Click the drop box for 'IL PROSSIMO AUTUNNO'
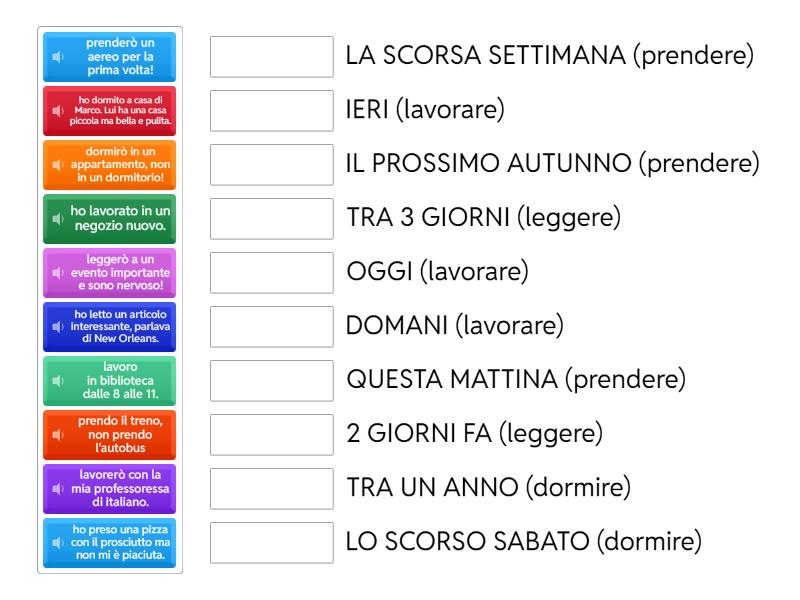The image size is (800, 600). pos(272,165)
